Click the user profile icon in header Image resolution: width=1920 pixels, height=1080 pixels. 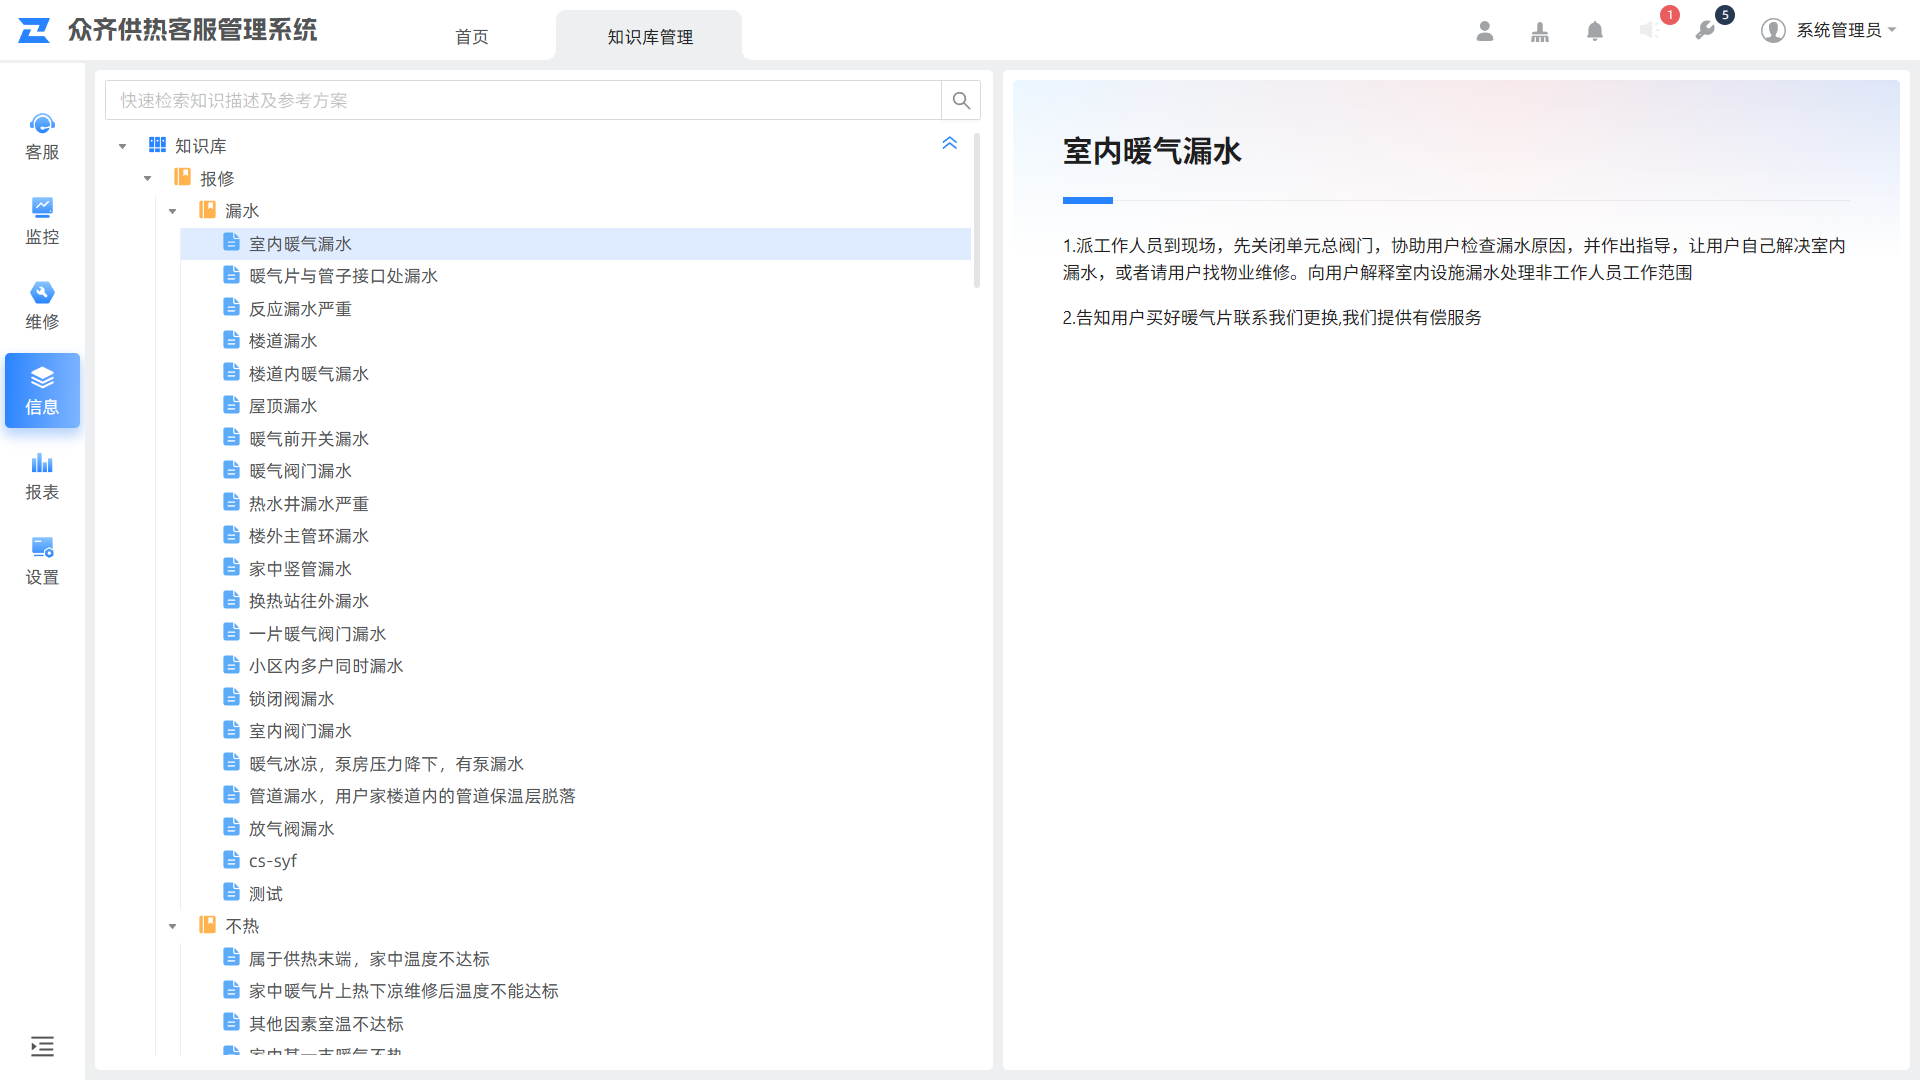pyautogui.click(x=1485, y=31)
